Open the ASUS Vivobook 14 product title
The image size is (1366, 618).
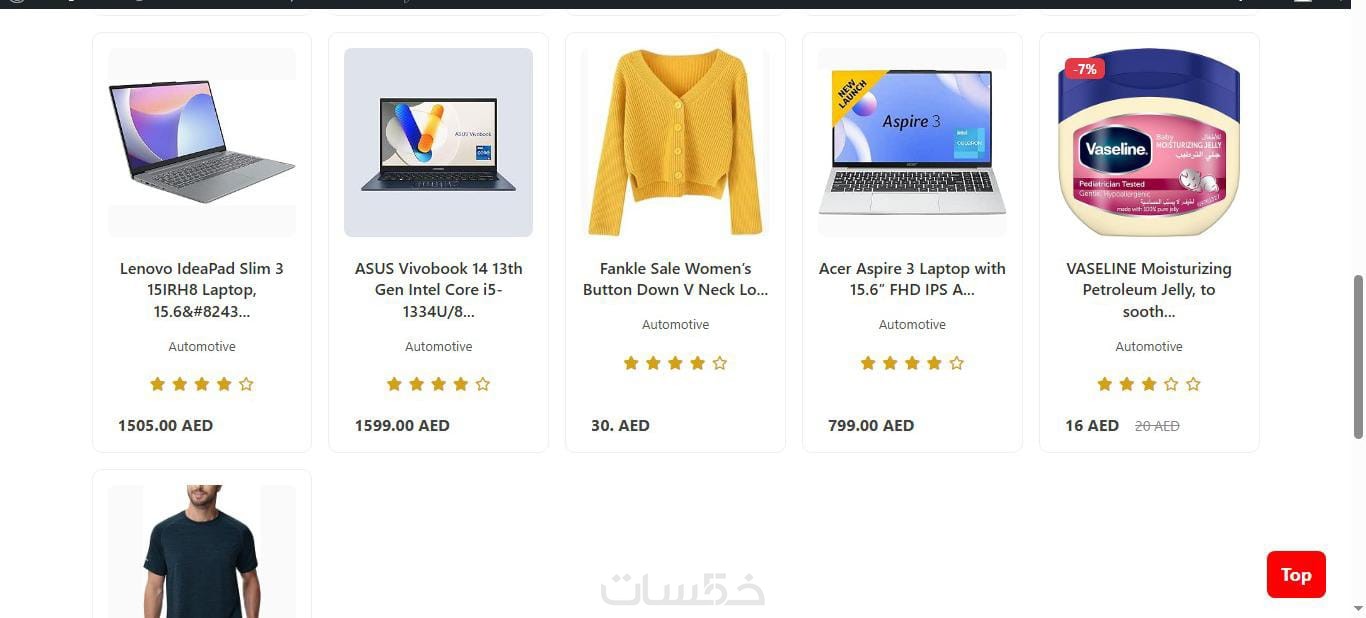tap(439, 290)
